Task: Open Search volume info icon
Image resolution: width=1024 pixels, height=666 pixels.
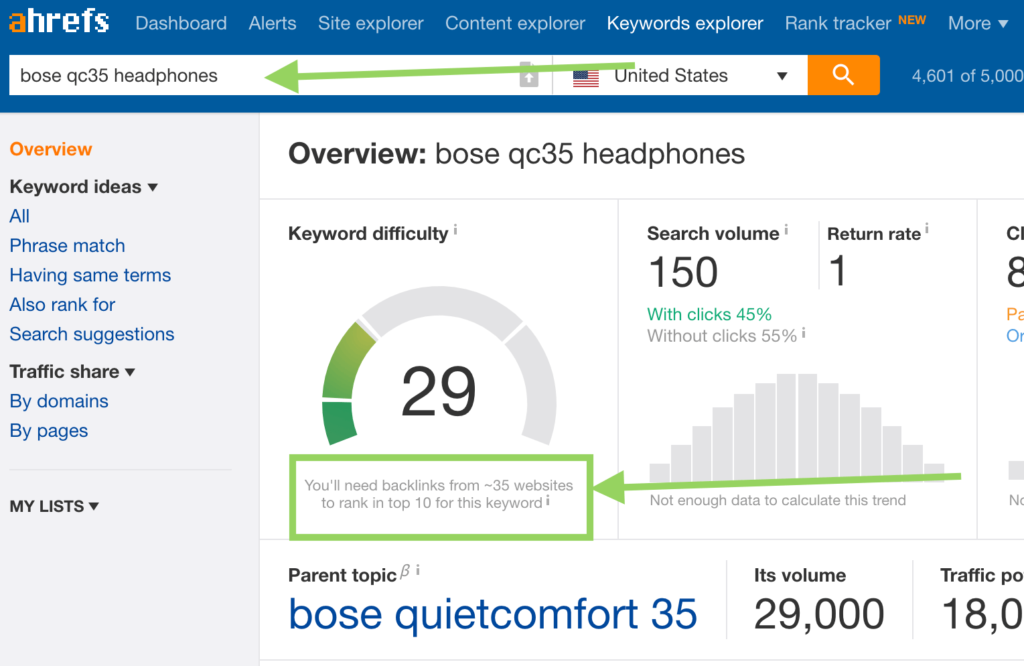Action: pyautogui.click(x=786, y=230)
